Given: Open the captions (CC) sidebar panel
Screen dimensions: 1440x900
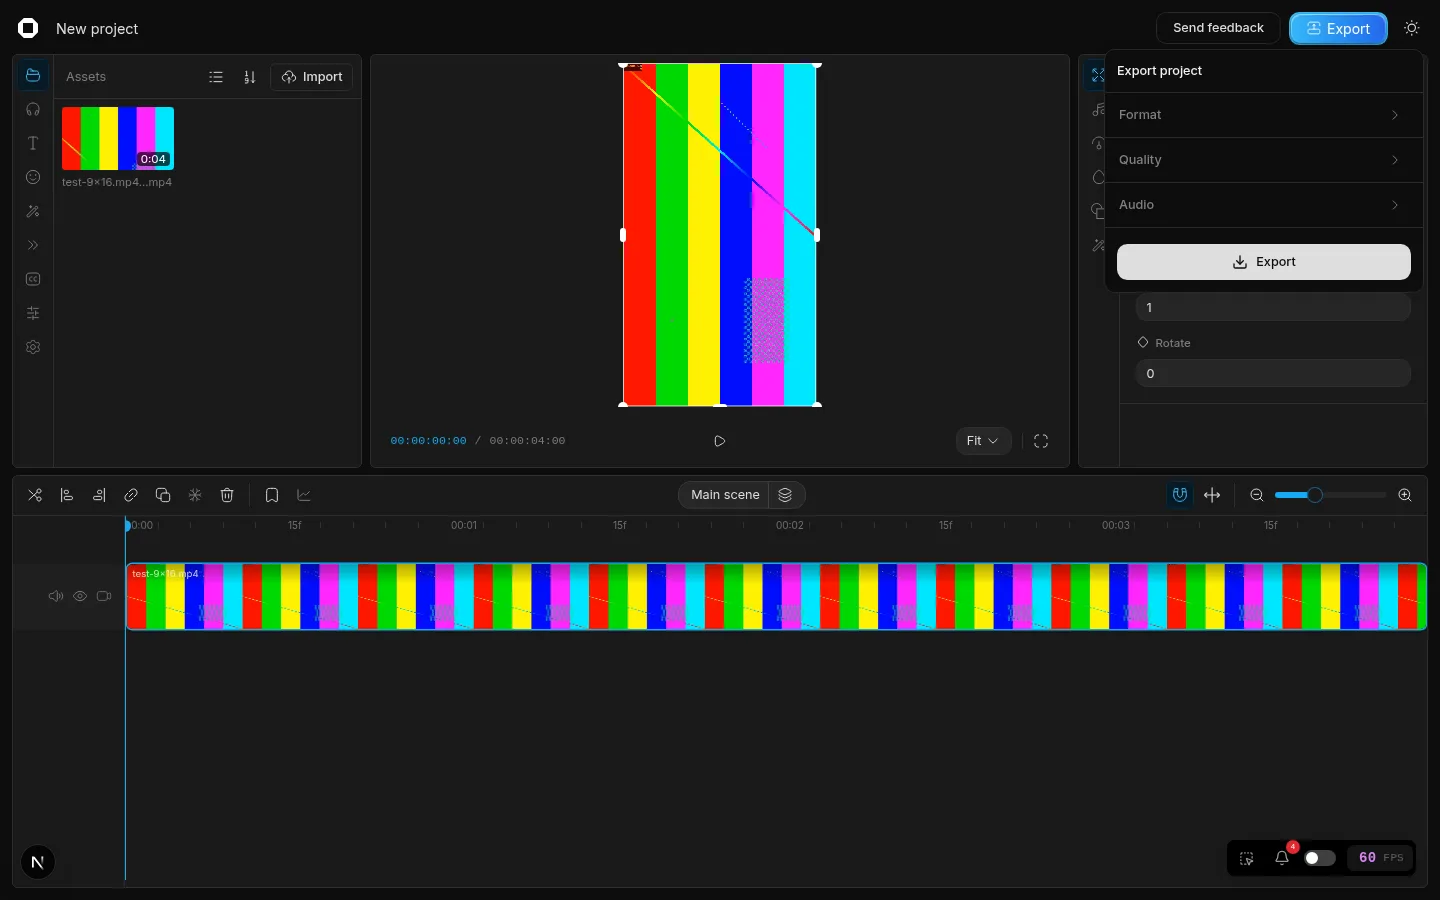Looking at the screenshot, I should click(x=33, y=279).
